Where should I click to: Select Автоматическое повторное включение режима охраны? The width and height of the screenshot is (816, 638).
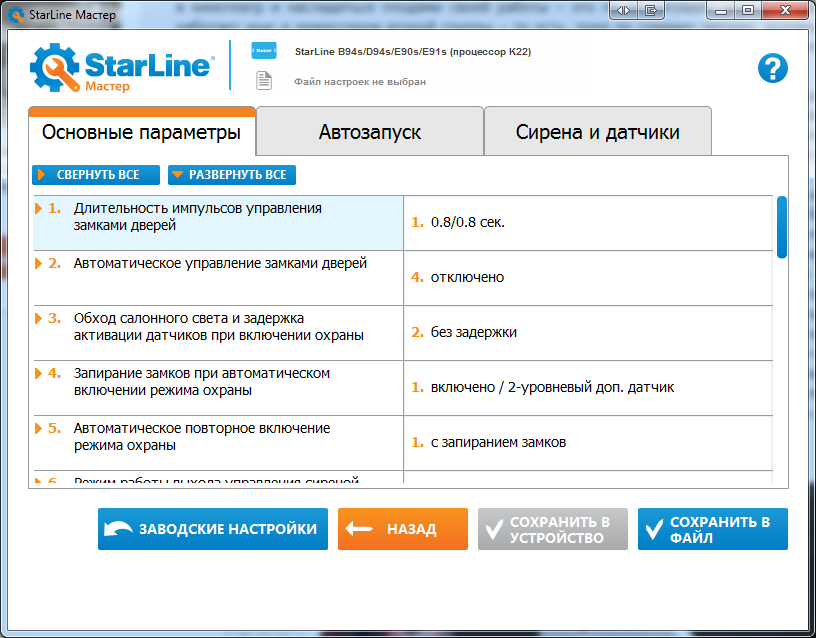[x=219, y=443]
